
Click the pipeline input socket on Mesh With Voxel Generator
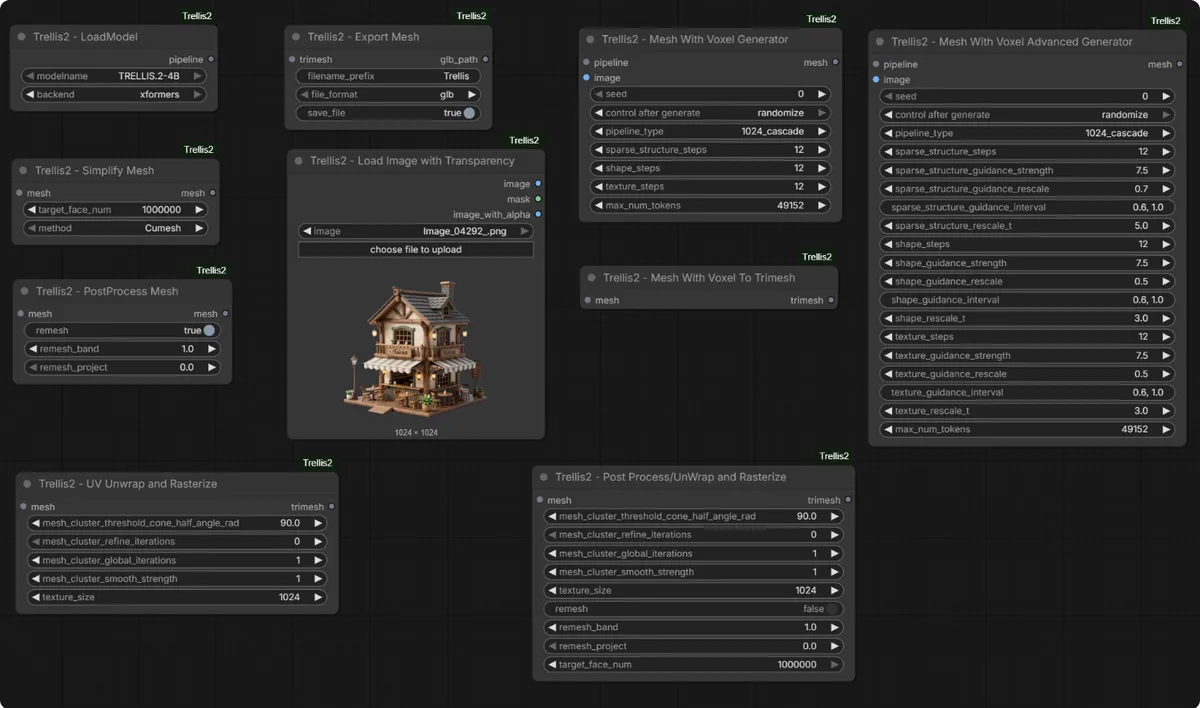[586, 63]
